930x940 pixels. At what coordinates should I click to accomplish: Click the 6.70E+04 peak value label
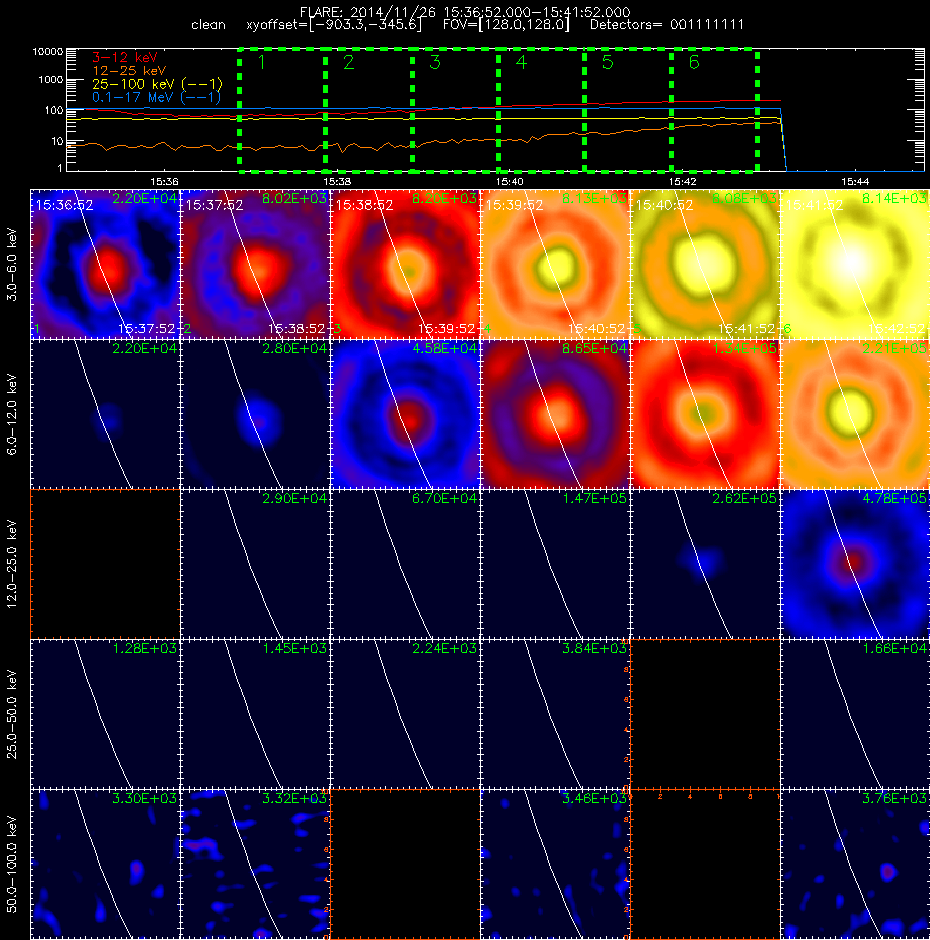coord(444,498)
